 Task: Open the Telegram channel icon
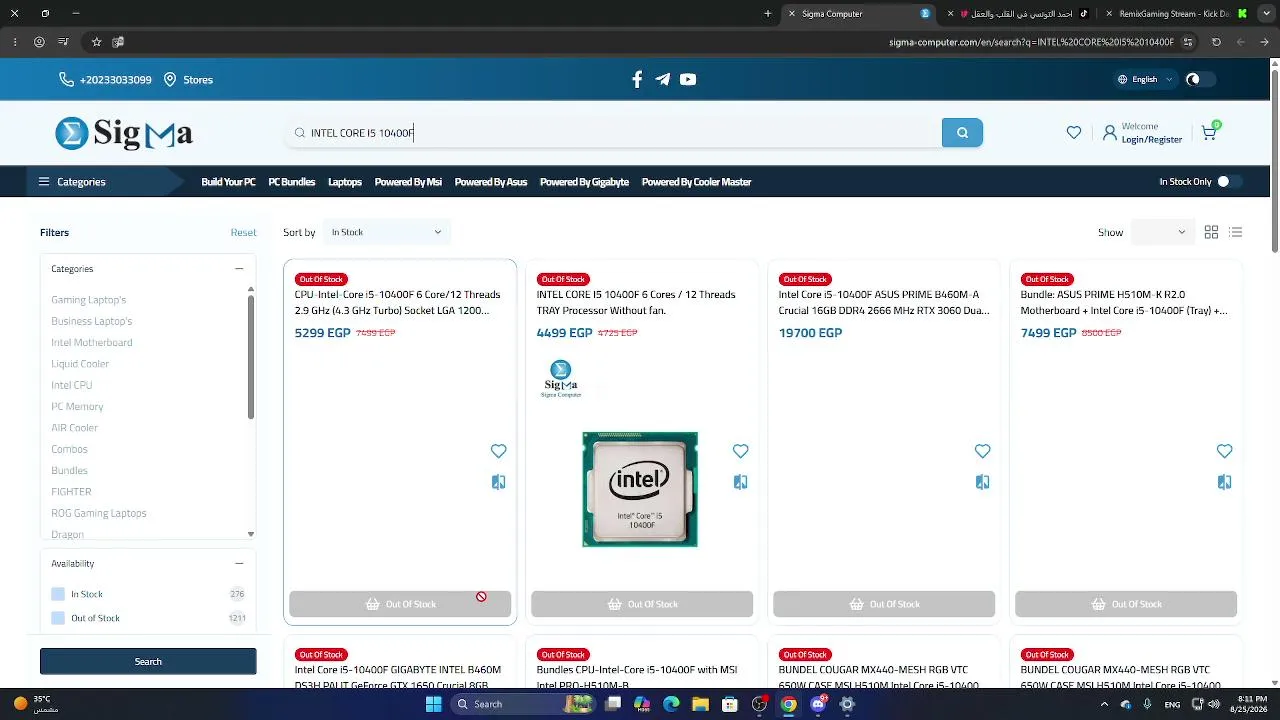(x=662, y=80)
